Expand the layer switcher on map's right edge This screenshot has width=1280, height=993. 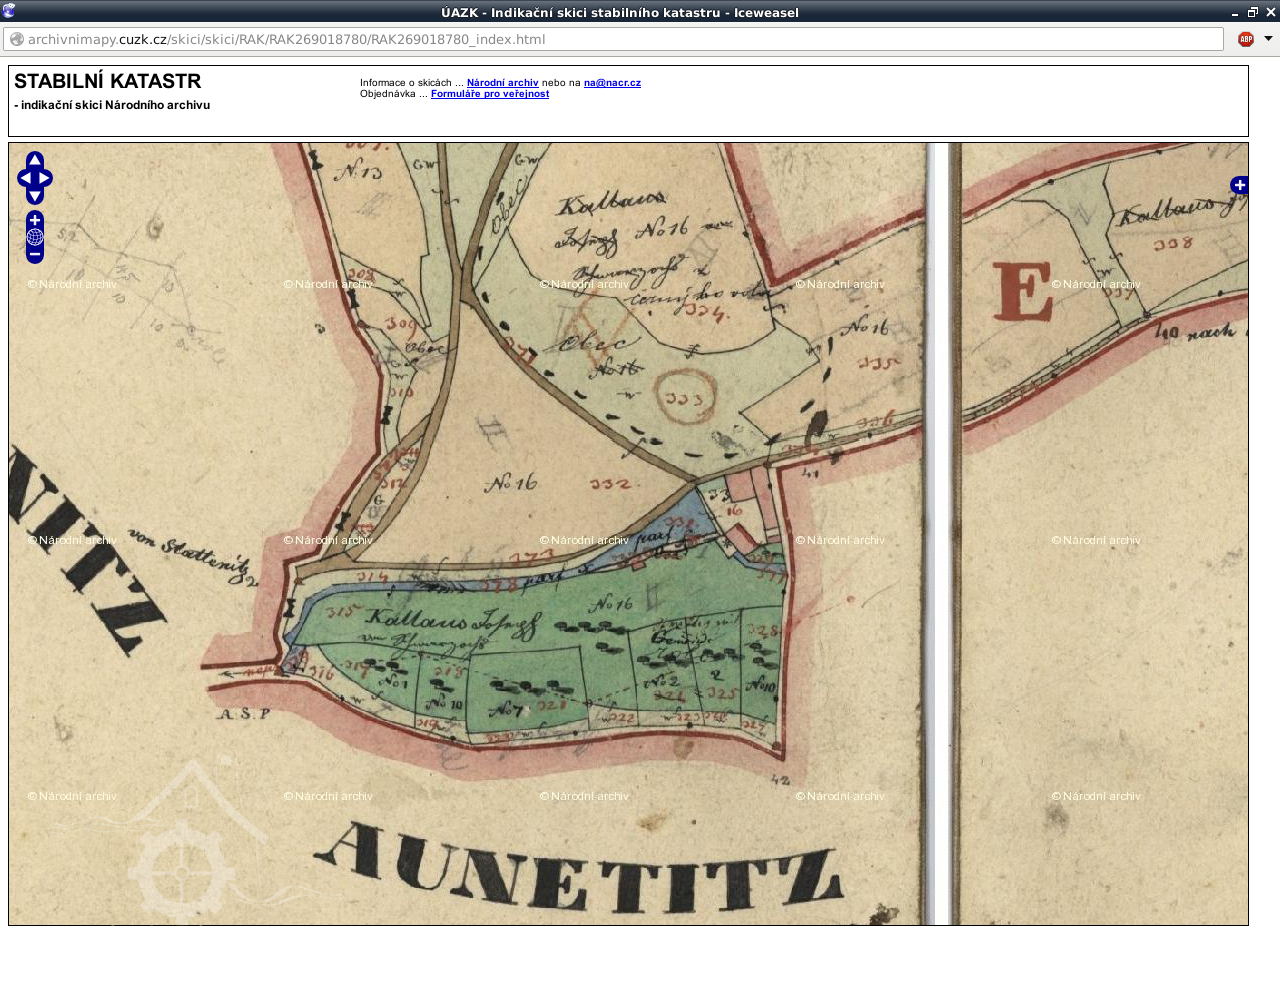(x=1239, y=185)
